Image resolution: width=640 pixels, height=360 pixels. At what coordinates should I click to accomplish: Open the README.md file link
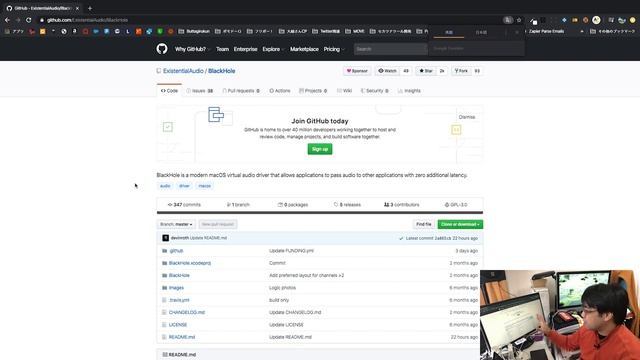click(x=182, y=337)
